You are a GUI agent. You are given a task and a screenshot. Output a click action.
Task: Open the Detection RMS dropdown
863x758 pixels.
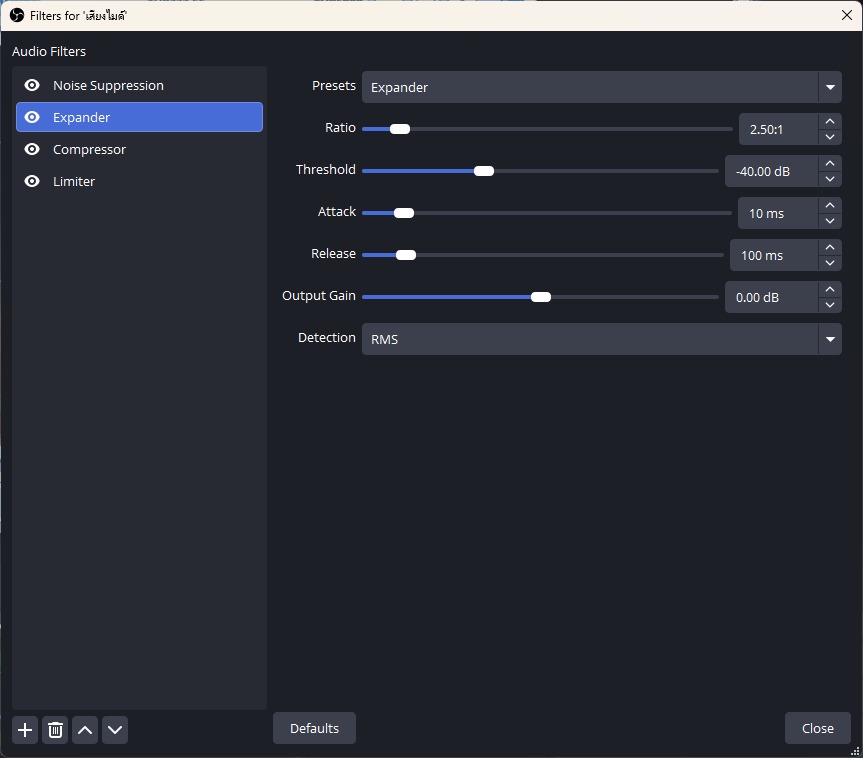pos(602,339)
